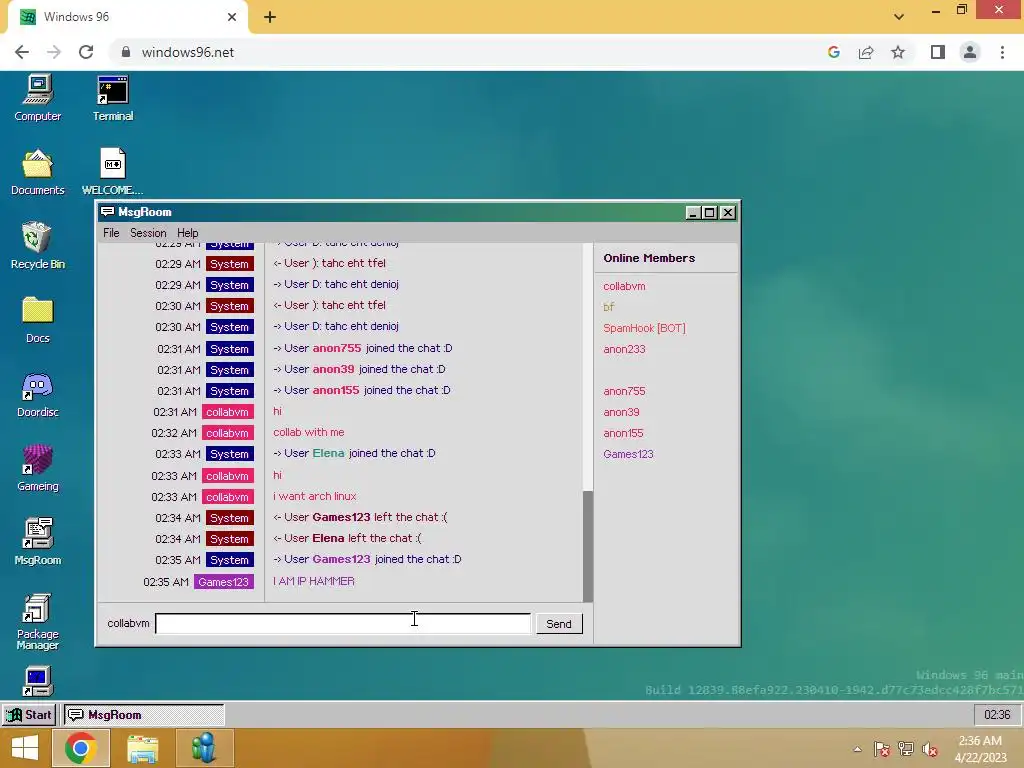Select the Docs folder icon

pos(38,320)
